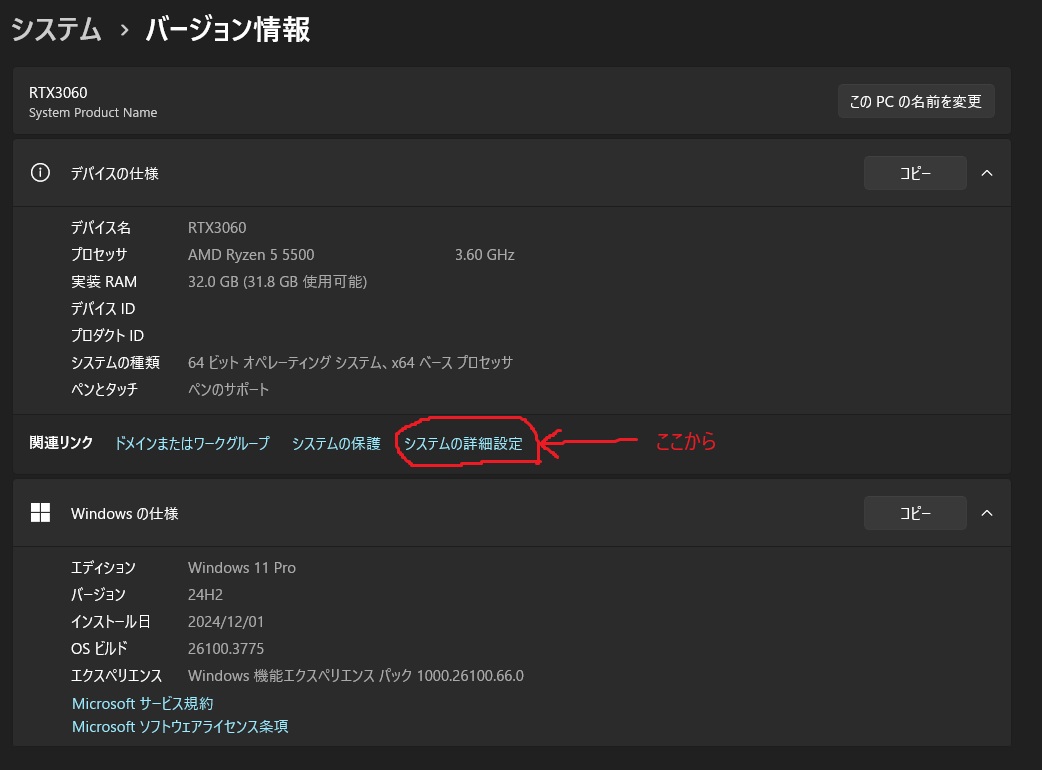Collapse the Windows の仕様 section chevron
1042x770 pixels.
[987, 513]
